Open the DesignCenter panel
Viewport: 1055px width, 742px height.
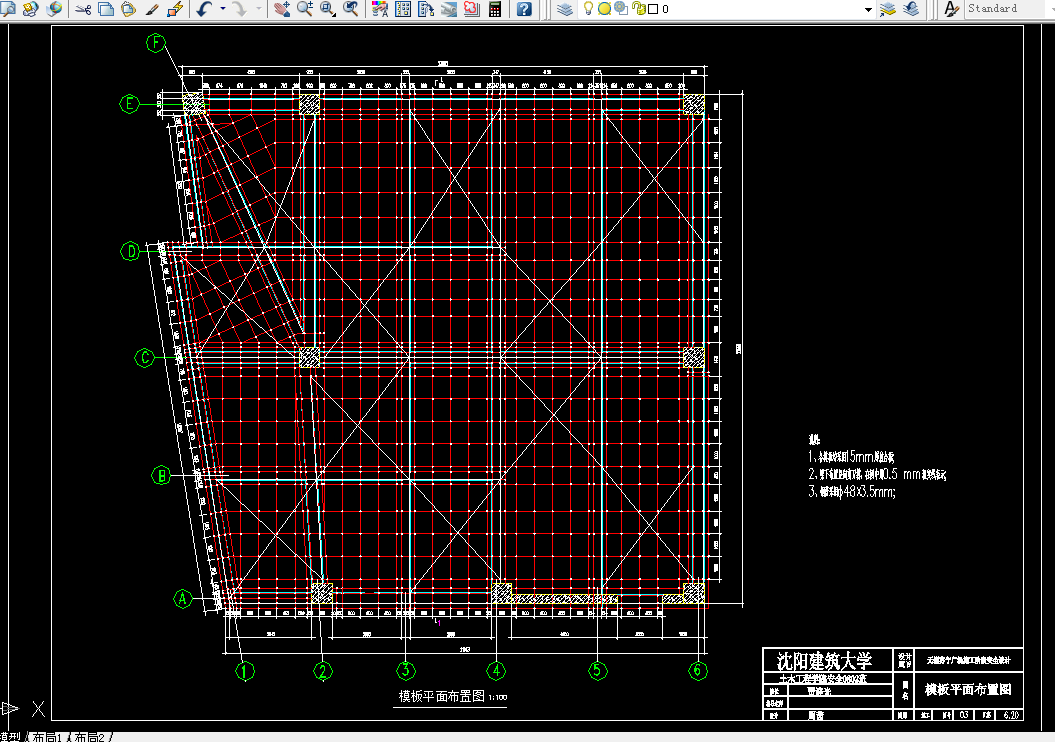[x=403, y=9]
